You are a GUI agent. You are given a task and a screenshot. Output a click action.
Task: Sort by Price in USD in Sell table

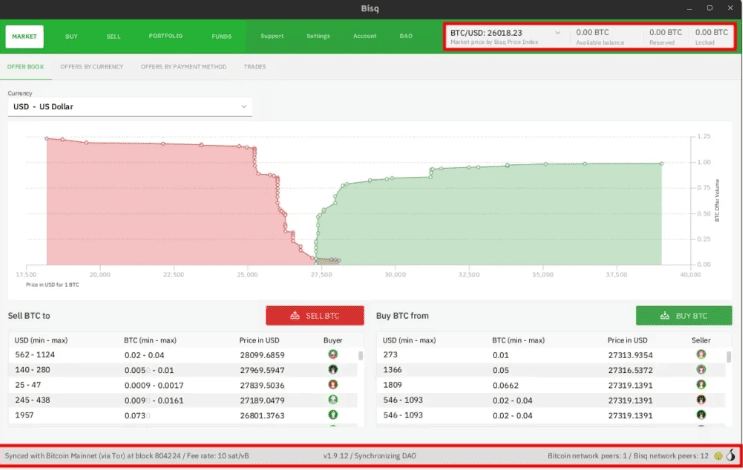point(259,340)
